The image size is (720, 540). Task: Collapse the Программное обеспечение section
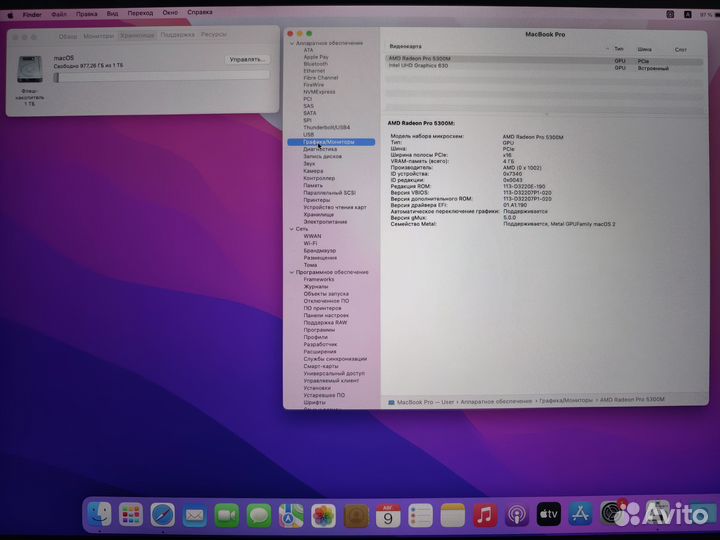pos(292,272)
